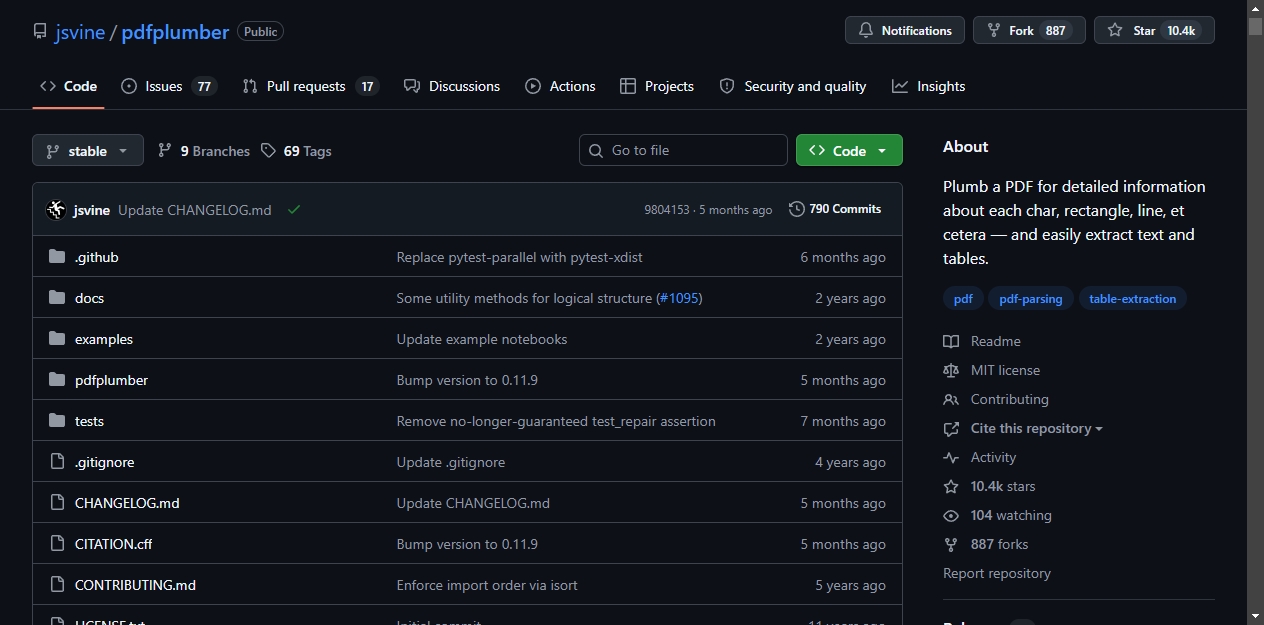This screenshot has height=625, width=1264.
Task: Open the pdfplumber repository link
Action: 175,32
